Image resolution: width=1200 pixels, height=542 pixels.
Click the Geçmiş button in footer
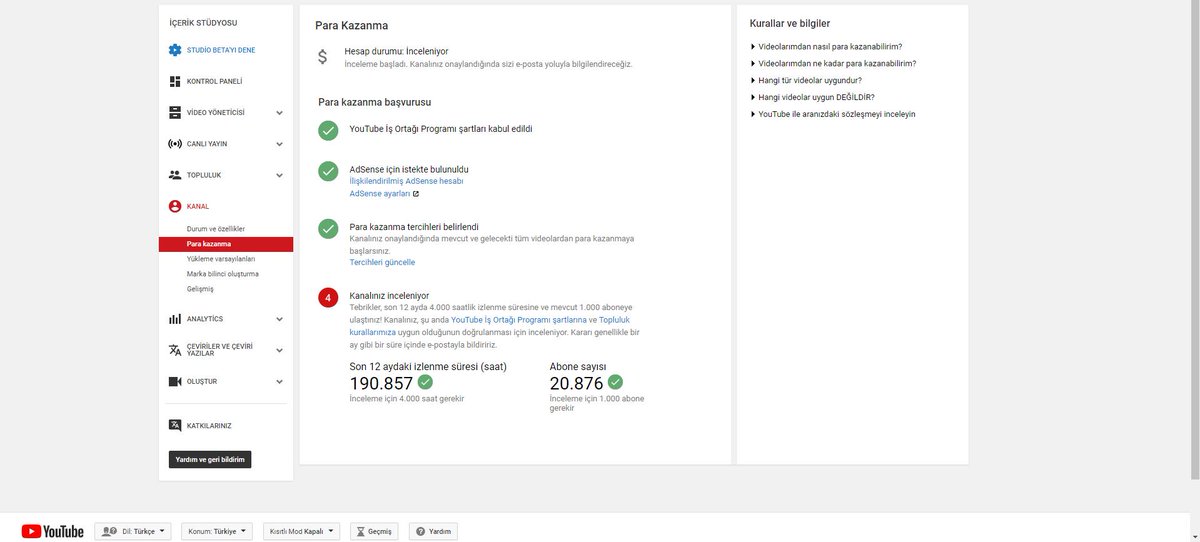pos(375,531)
